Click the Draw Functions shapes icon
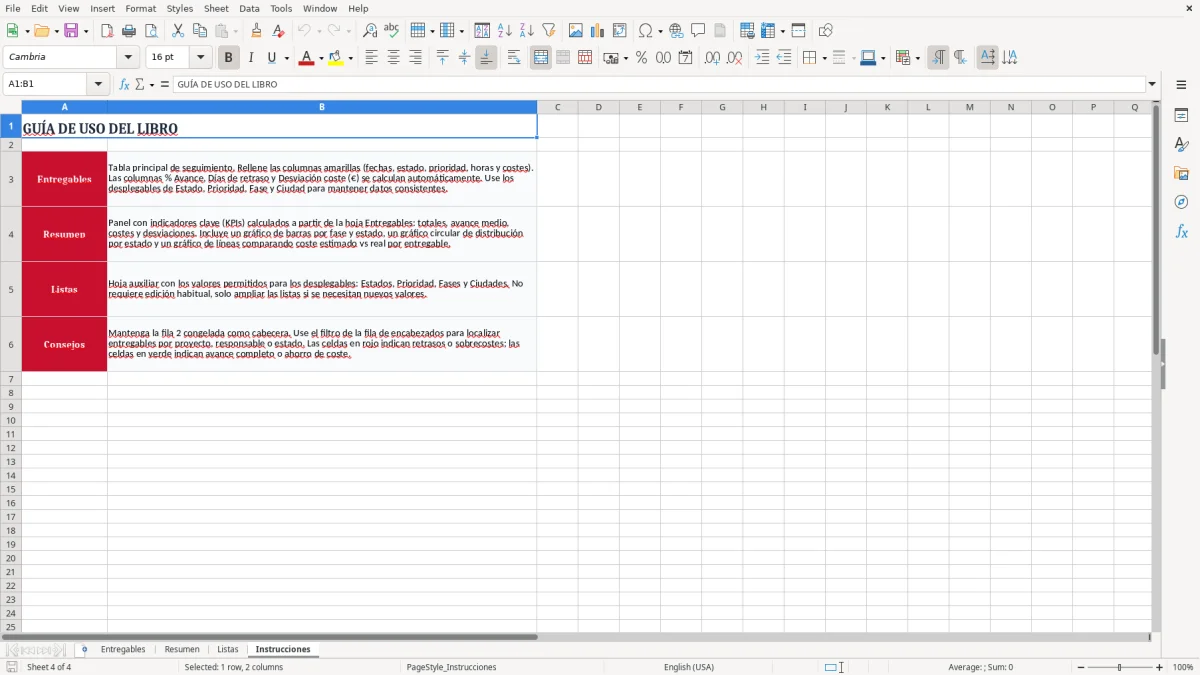 [x=826, y=31]
